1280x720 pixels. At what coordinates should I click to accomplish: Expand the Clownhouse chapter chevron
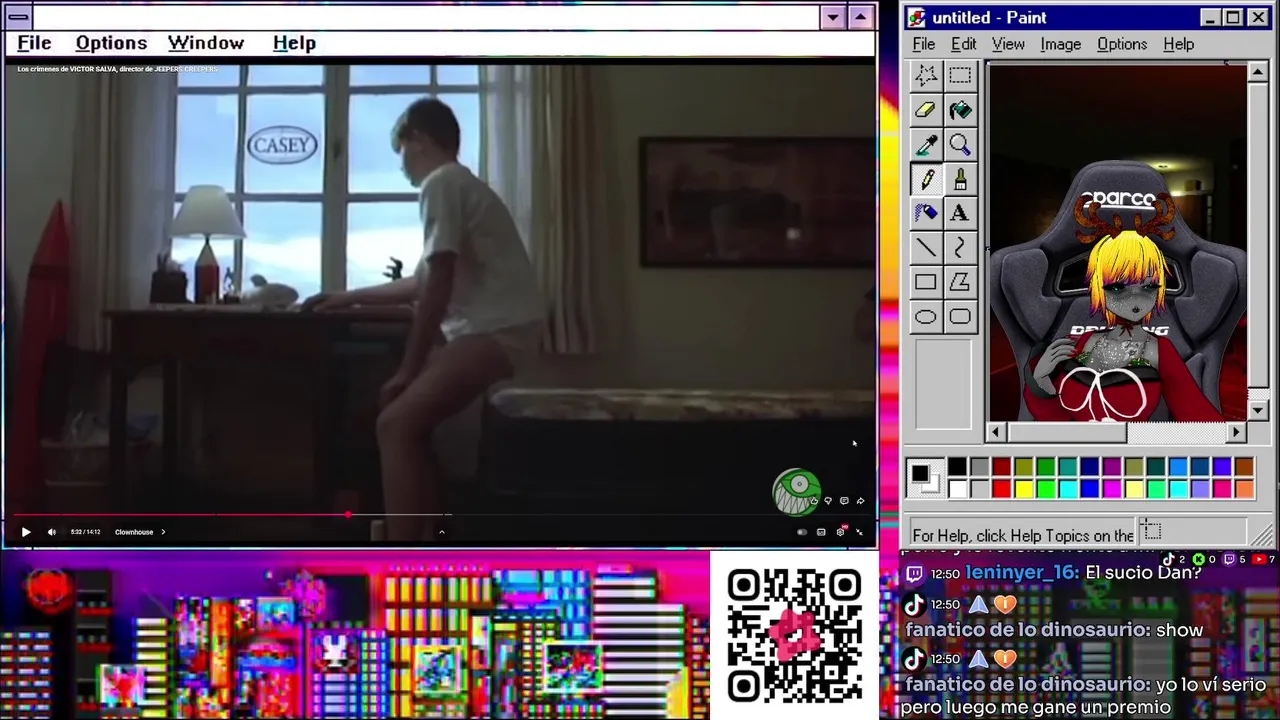coord(163,532)
